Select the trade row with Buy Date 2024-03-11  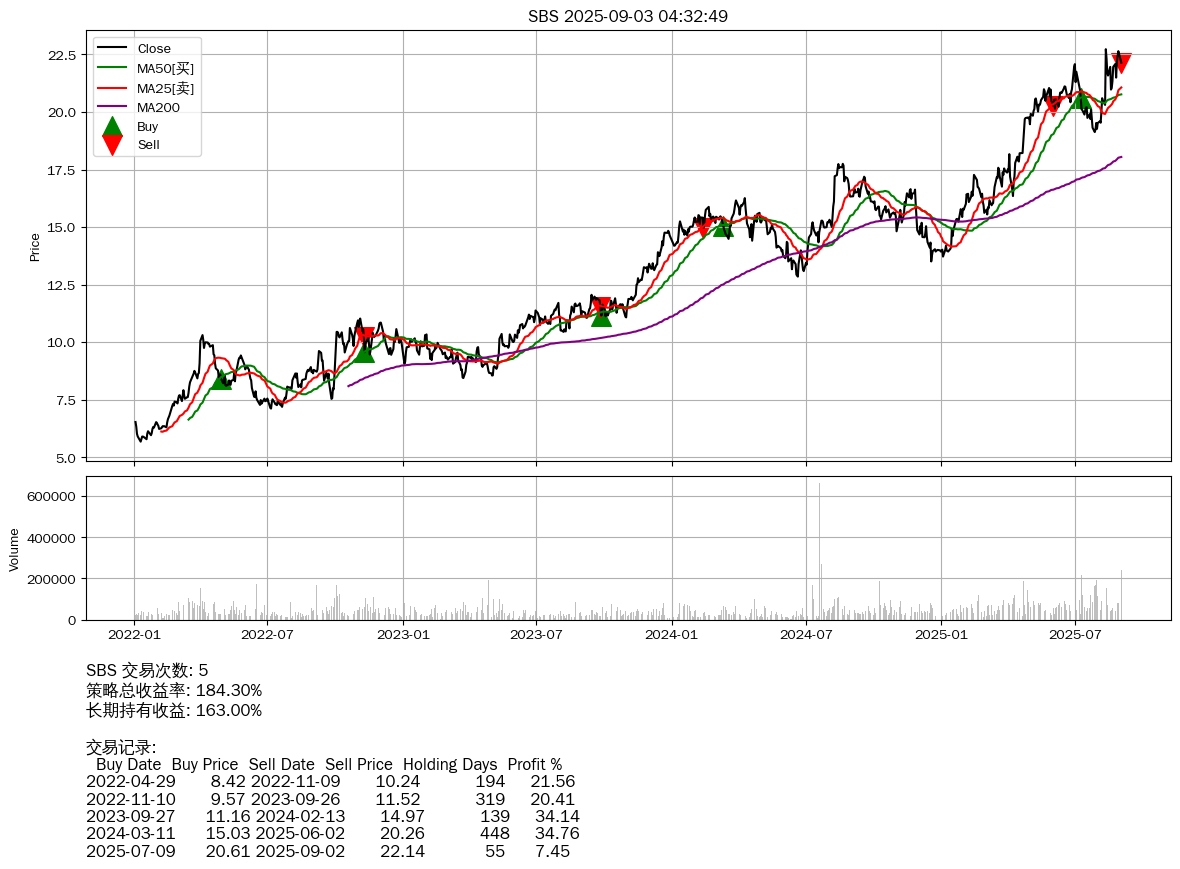click(332, 833)
